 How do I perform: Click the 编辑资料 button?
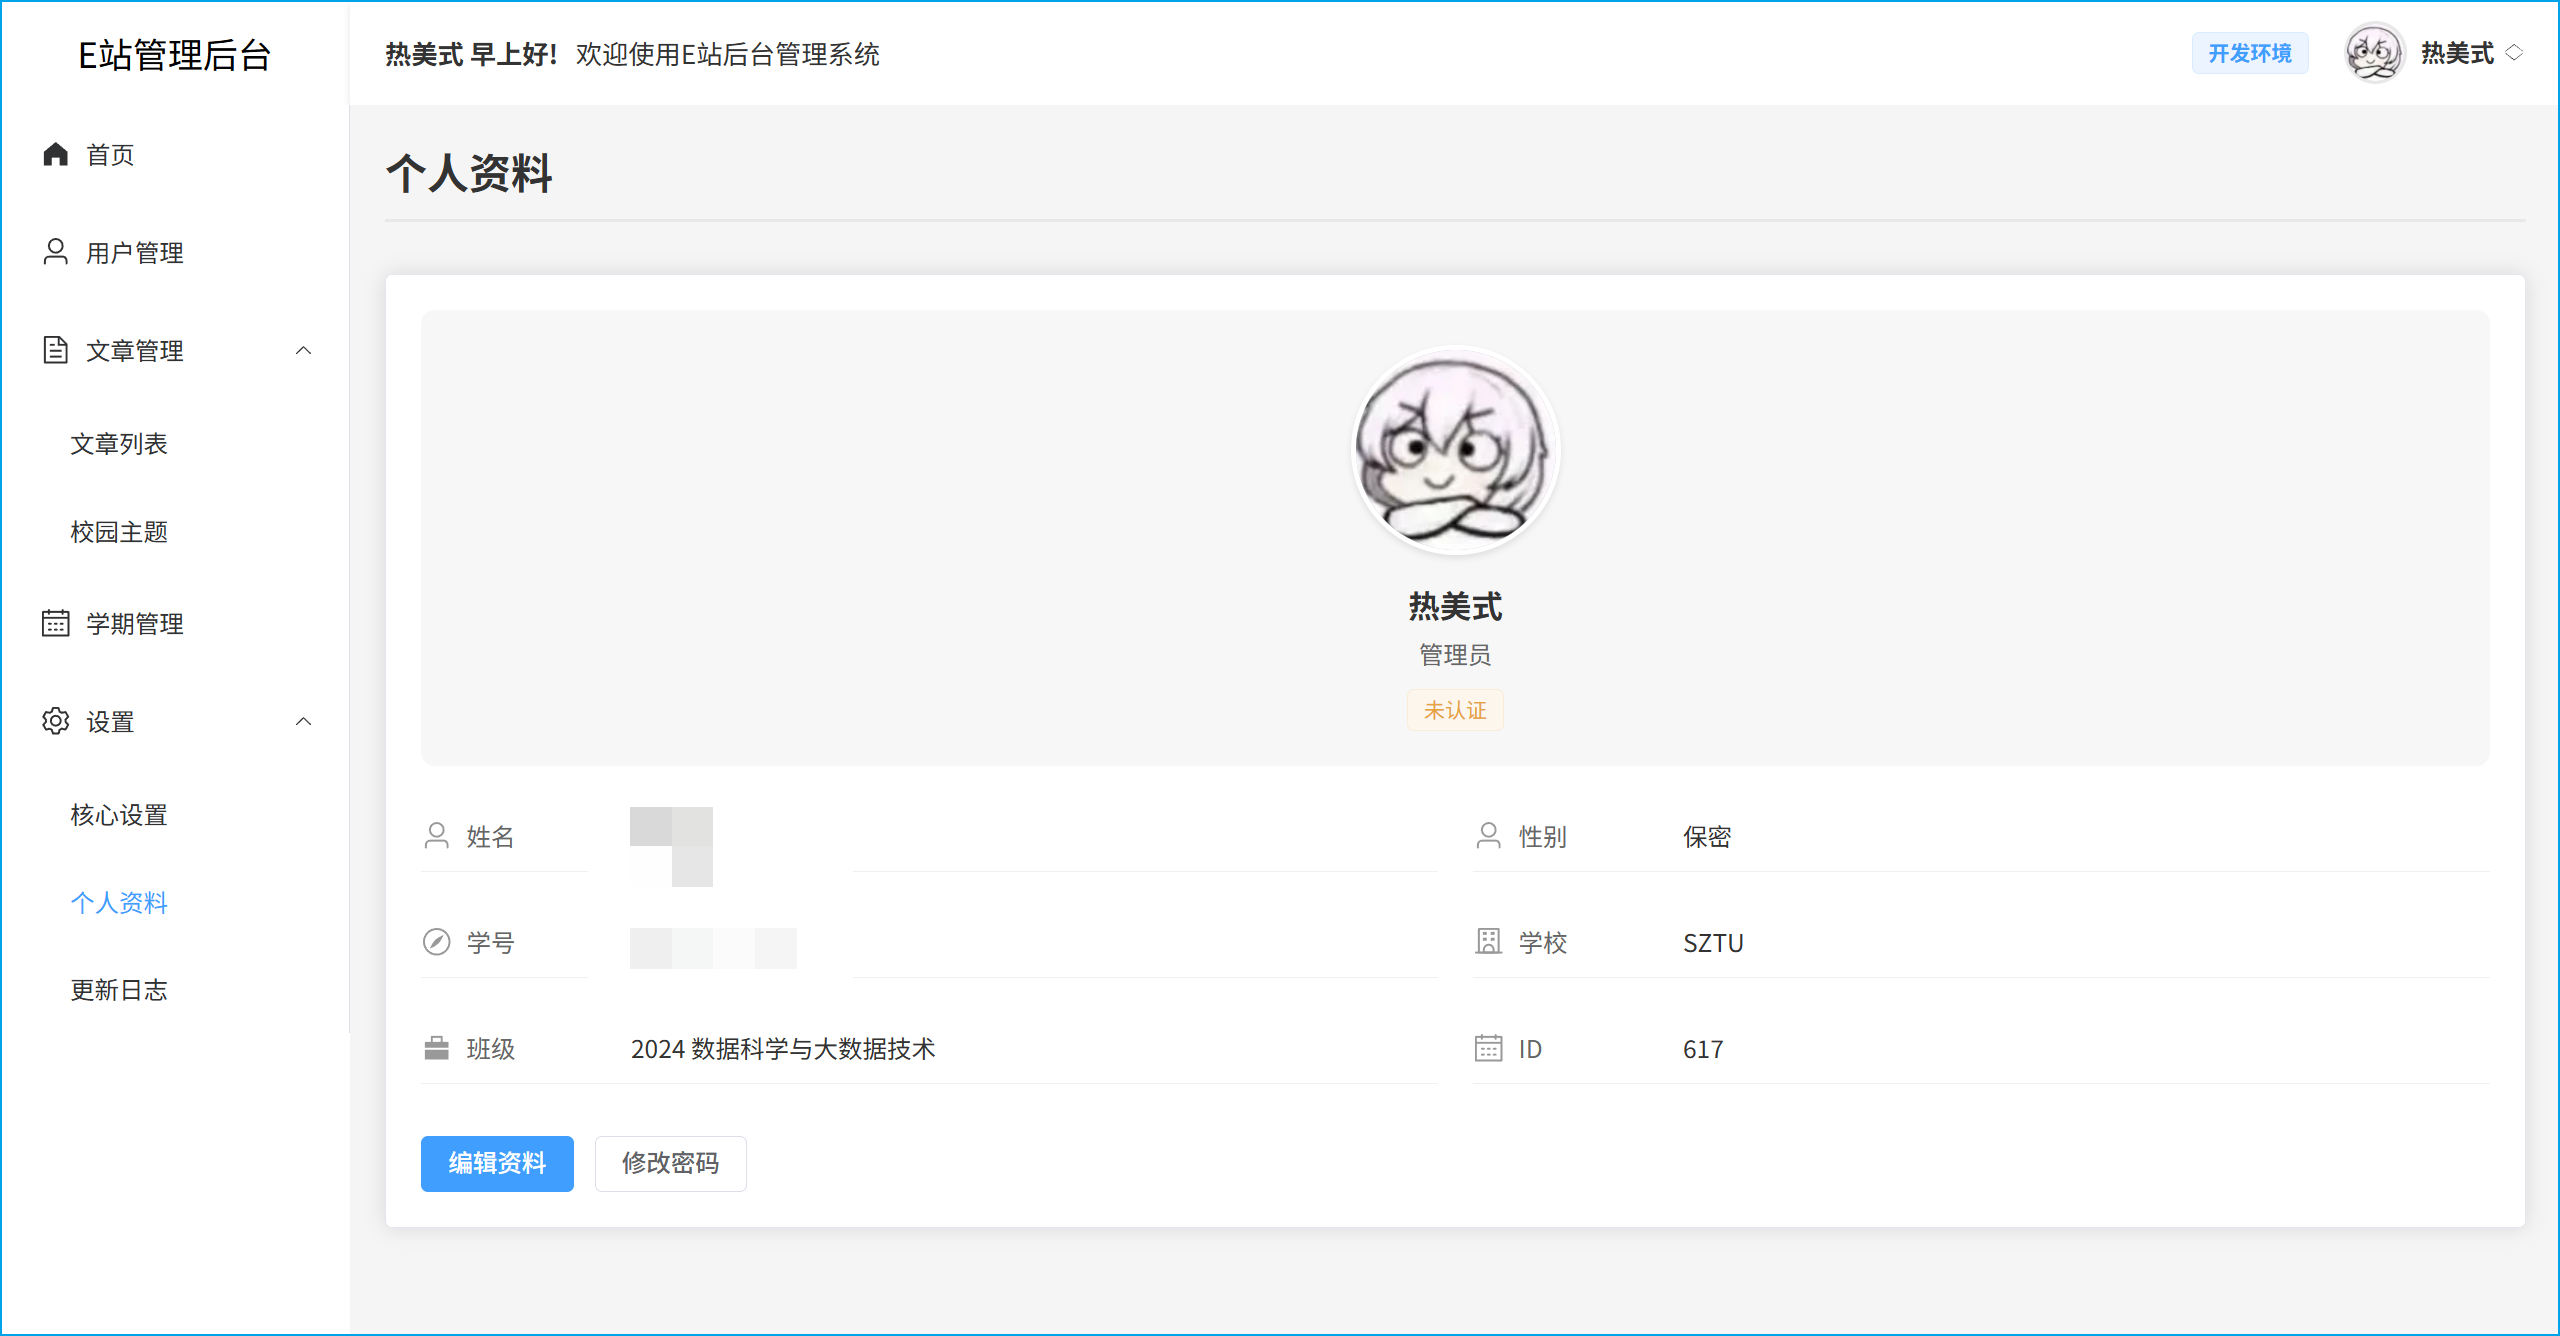[497, 1163]
